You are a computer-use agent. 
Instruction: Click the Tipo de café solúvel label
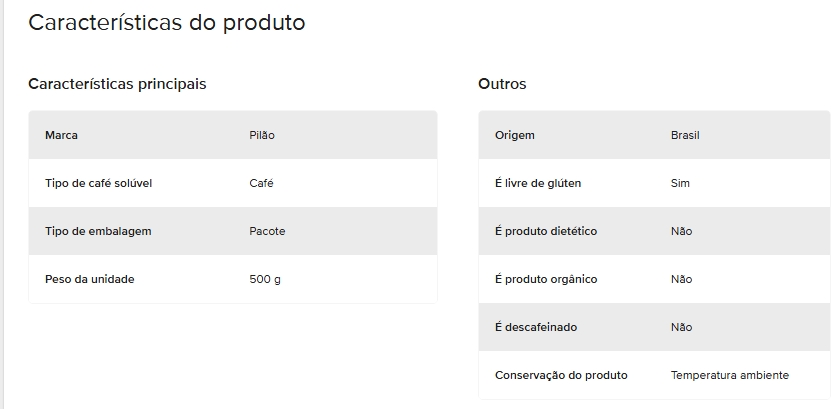point(98,183)
